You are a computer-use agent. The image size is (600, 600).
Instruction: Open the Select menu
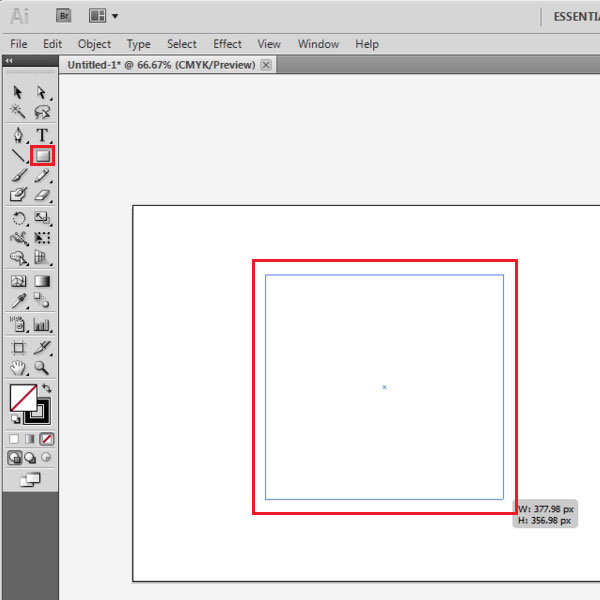(x=182, y=44)
